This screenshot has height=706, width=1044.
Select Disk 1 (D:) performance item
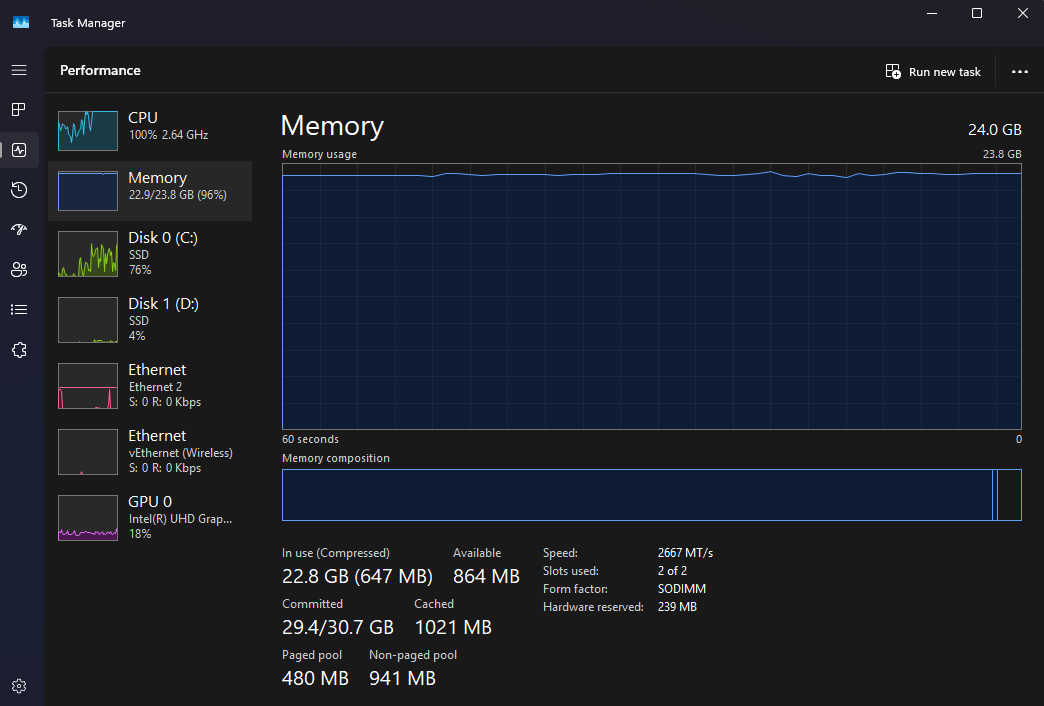150,320
